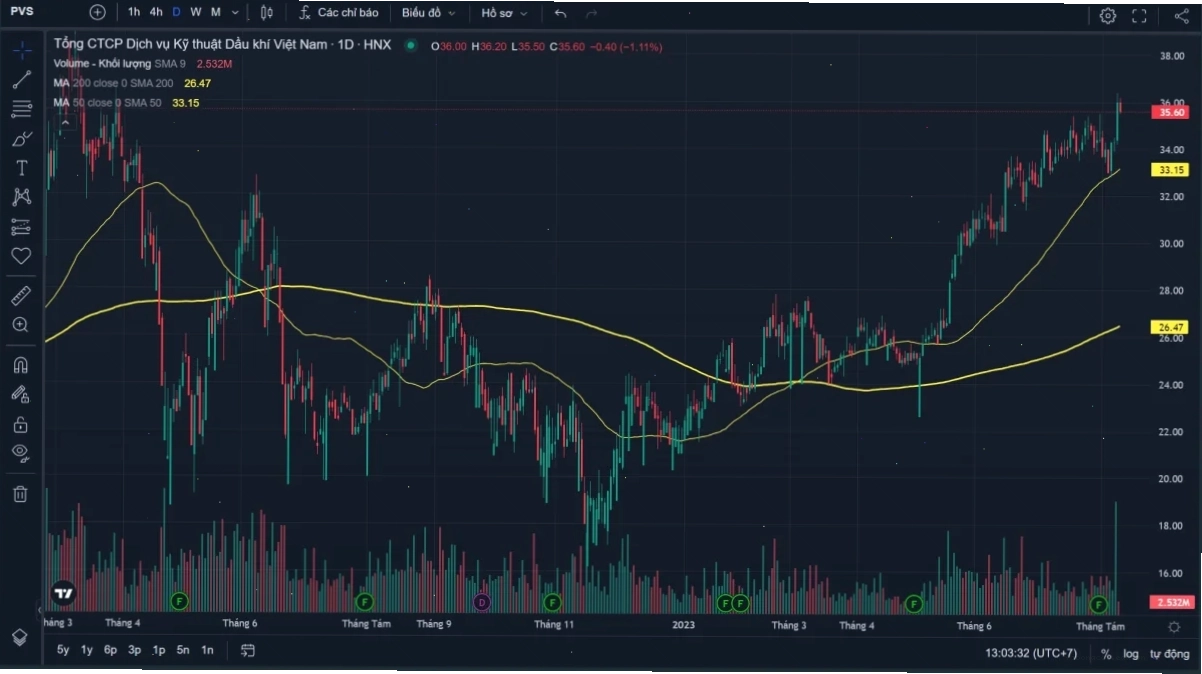Select the crosshair cursor tool

21,50
